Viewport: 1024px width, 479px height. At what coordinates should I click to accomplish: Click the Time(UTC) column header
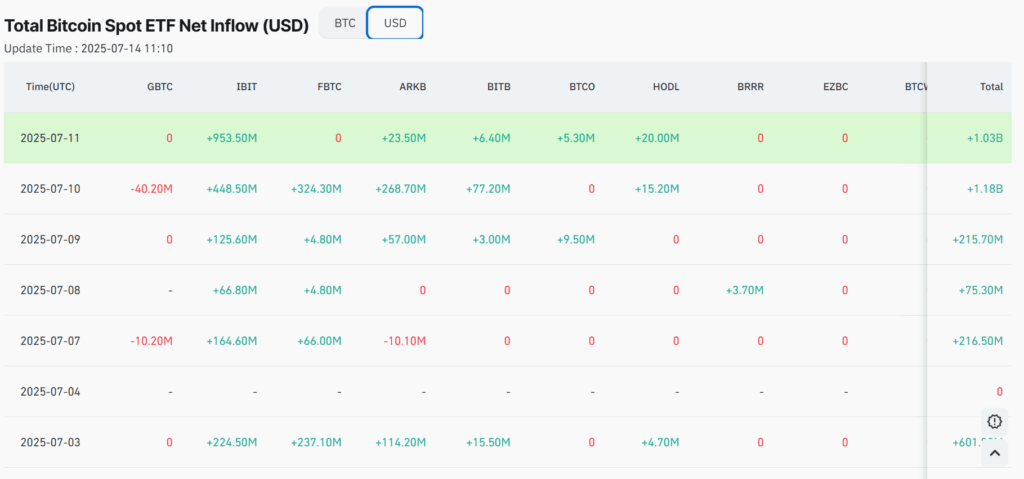[50, 87]
